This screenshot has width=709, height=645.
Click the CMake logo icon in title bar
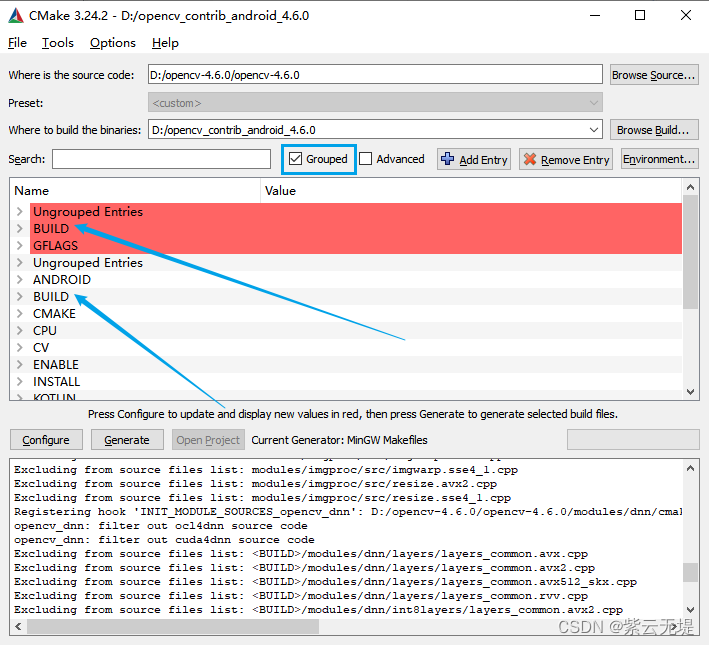(x=16, y=15)
